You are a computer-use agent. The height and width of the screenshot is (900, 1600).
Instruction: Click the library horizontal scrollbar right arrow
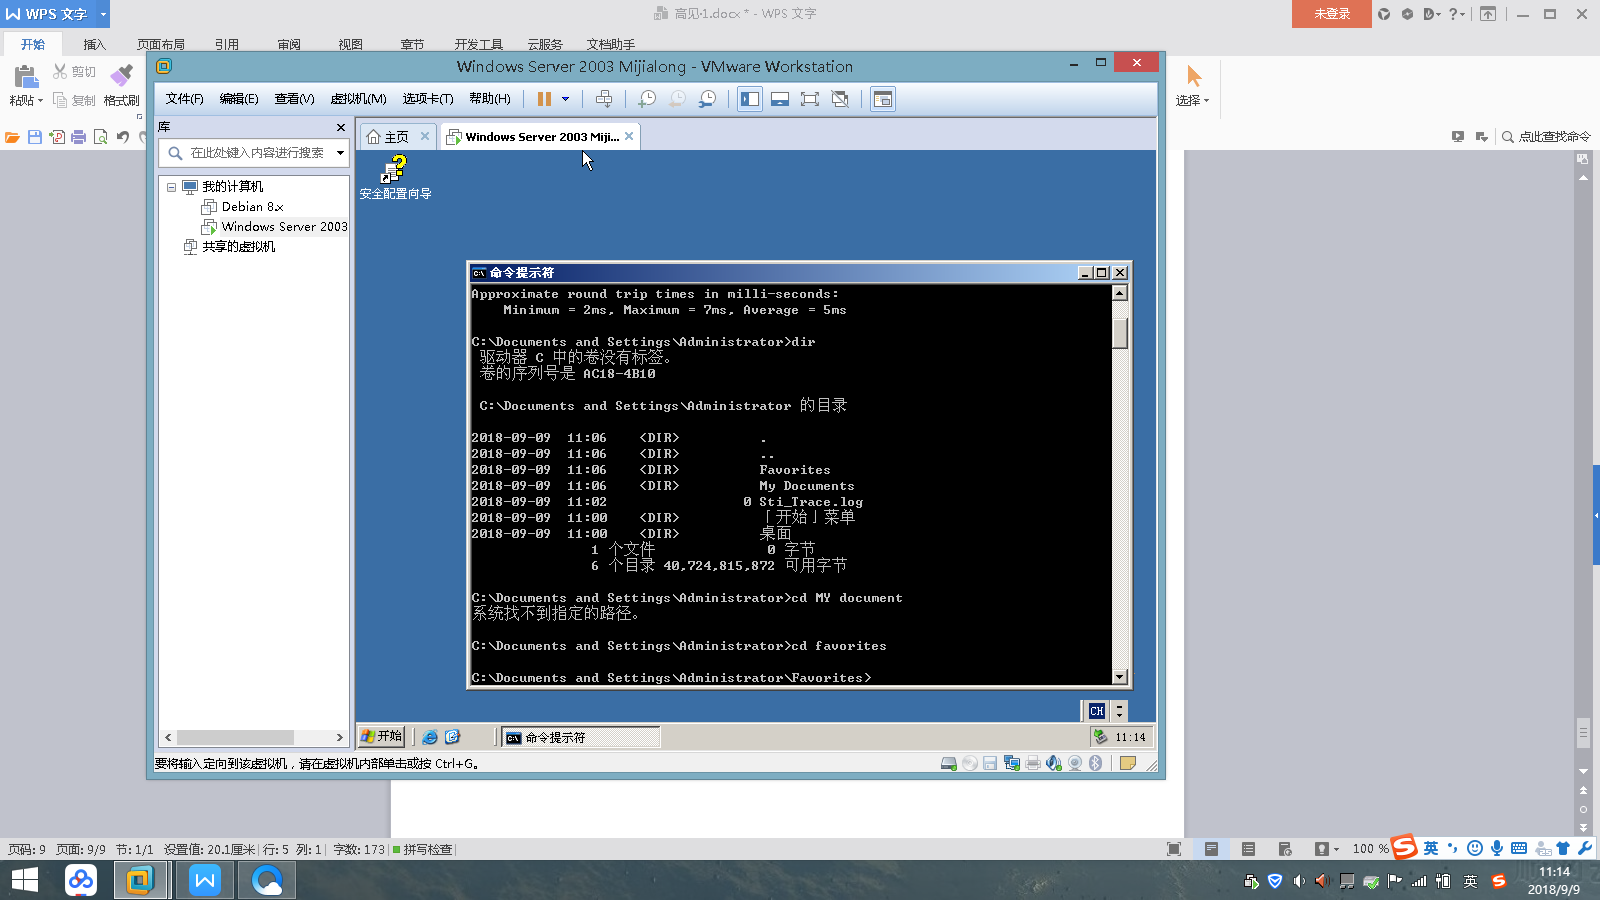coord(340,738)
